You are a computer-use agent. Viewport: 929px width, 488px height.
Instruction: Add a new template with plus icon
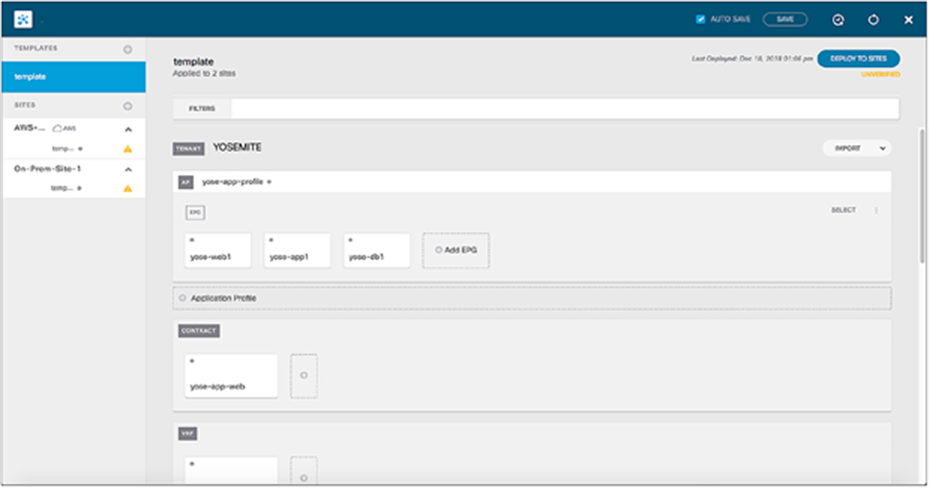coord(127,49)
